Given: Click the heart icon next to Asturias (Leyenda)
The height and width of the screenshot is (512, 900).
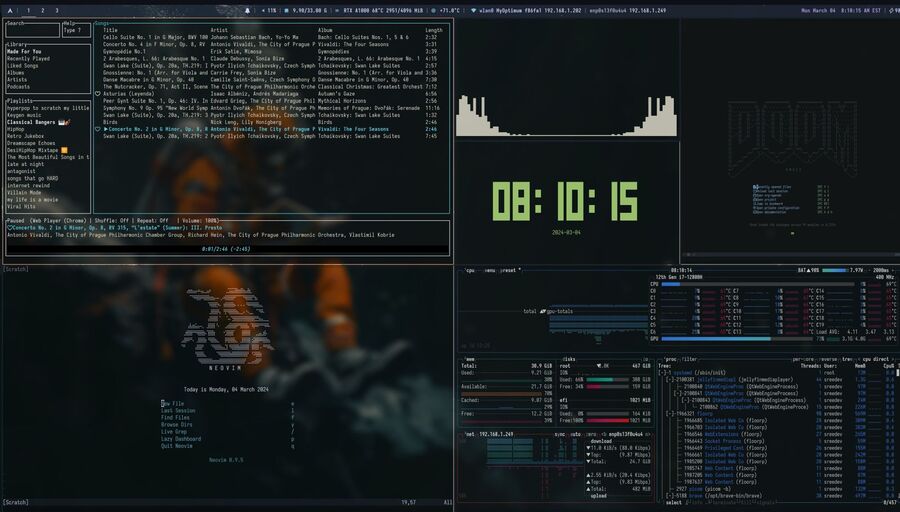Looking at the screenshot, I should (98, 94).
